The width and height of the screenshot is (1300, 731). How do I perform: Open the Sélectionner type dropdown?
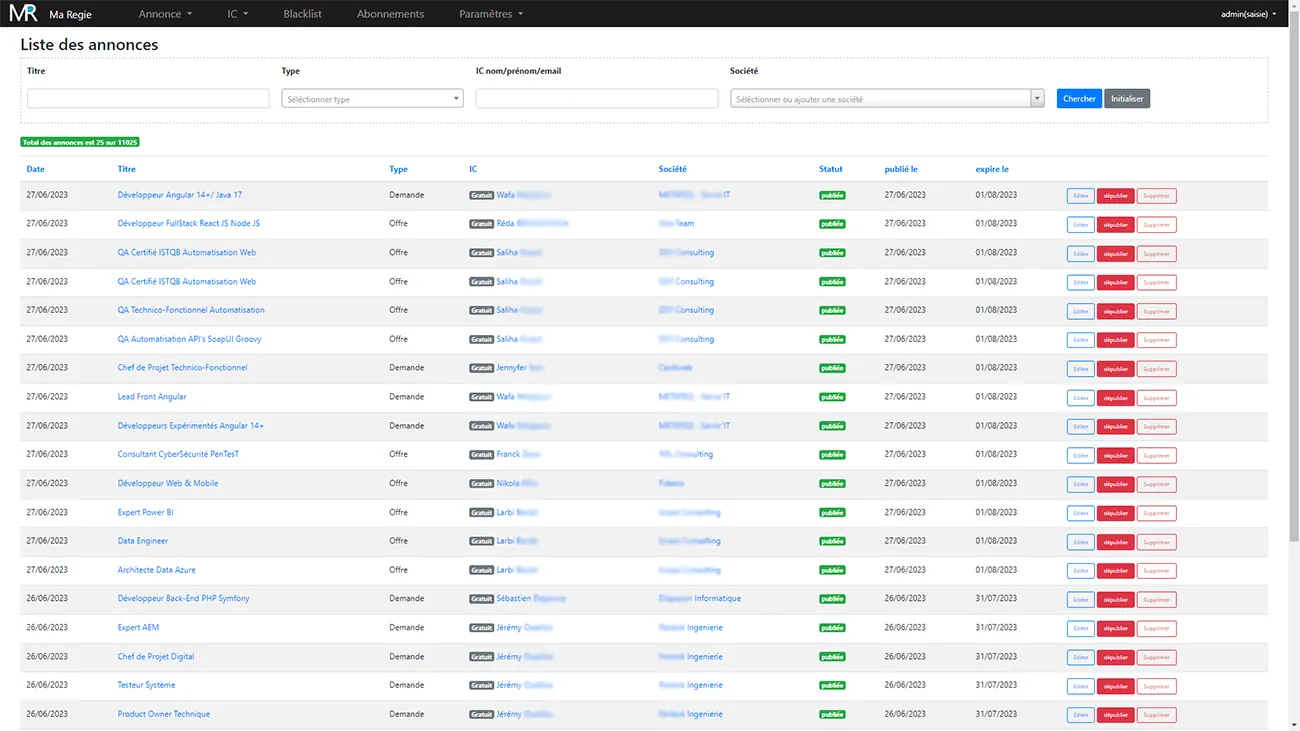(x=372, y=99)
